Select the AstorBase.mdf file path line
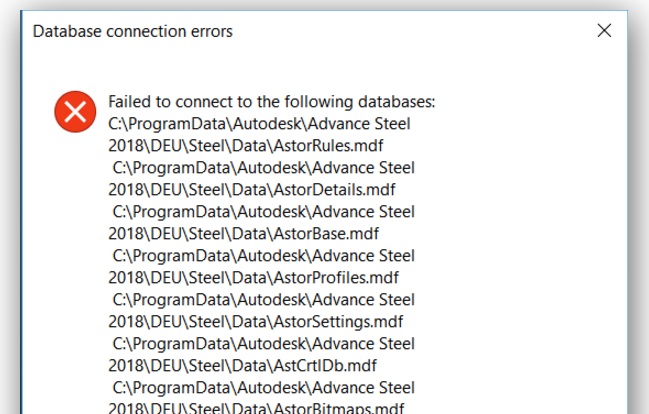The image size is (649, 414). tap(244, 234)
